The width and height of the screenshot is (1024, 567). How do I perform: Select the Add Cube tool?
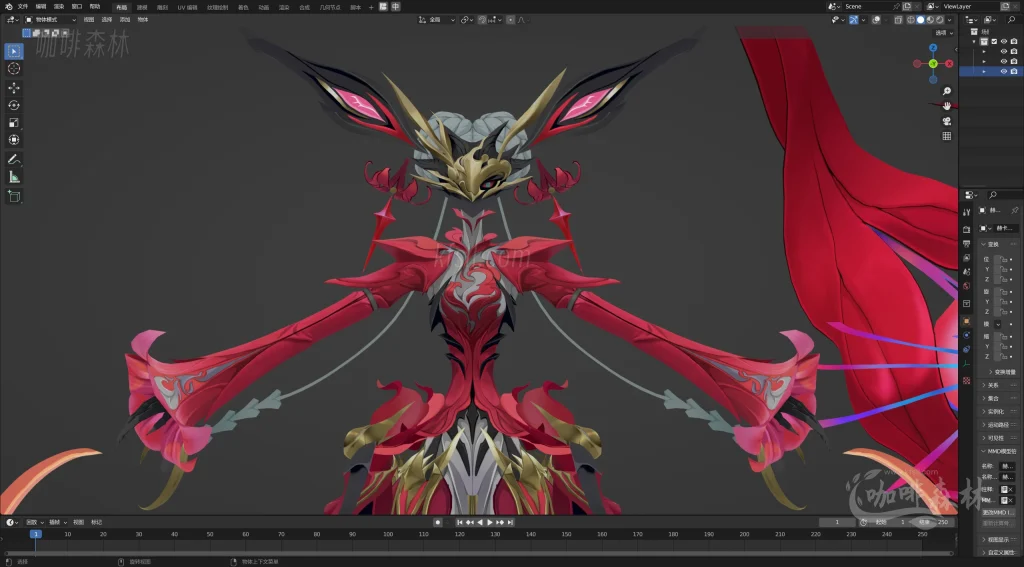14,196
